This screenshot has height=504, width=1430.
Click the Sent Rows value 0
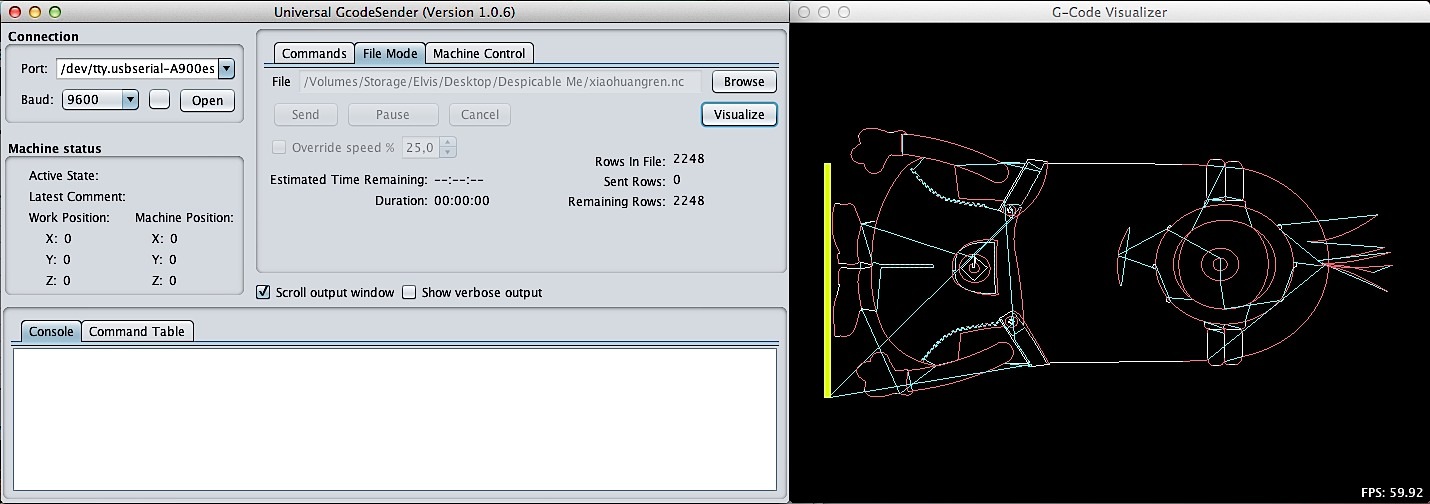coord(677,180)
